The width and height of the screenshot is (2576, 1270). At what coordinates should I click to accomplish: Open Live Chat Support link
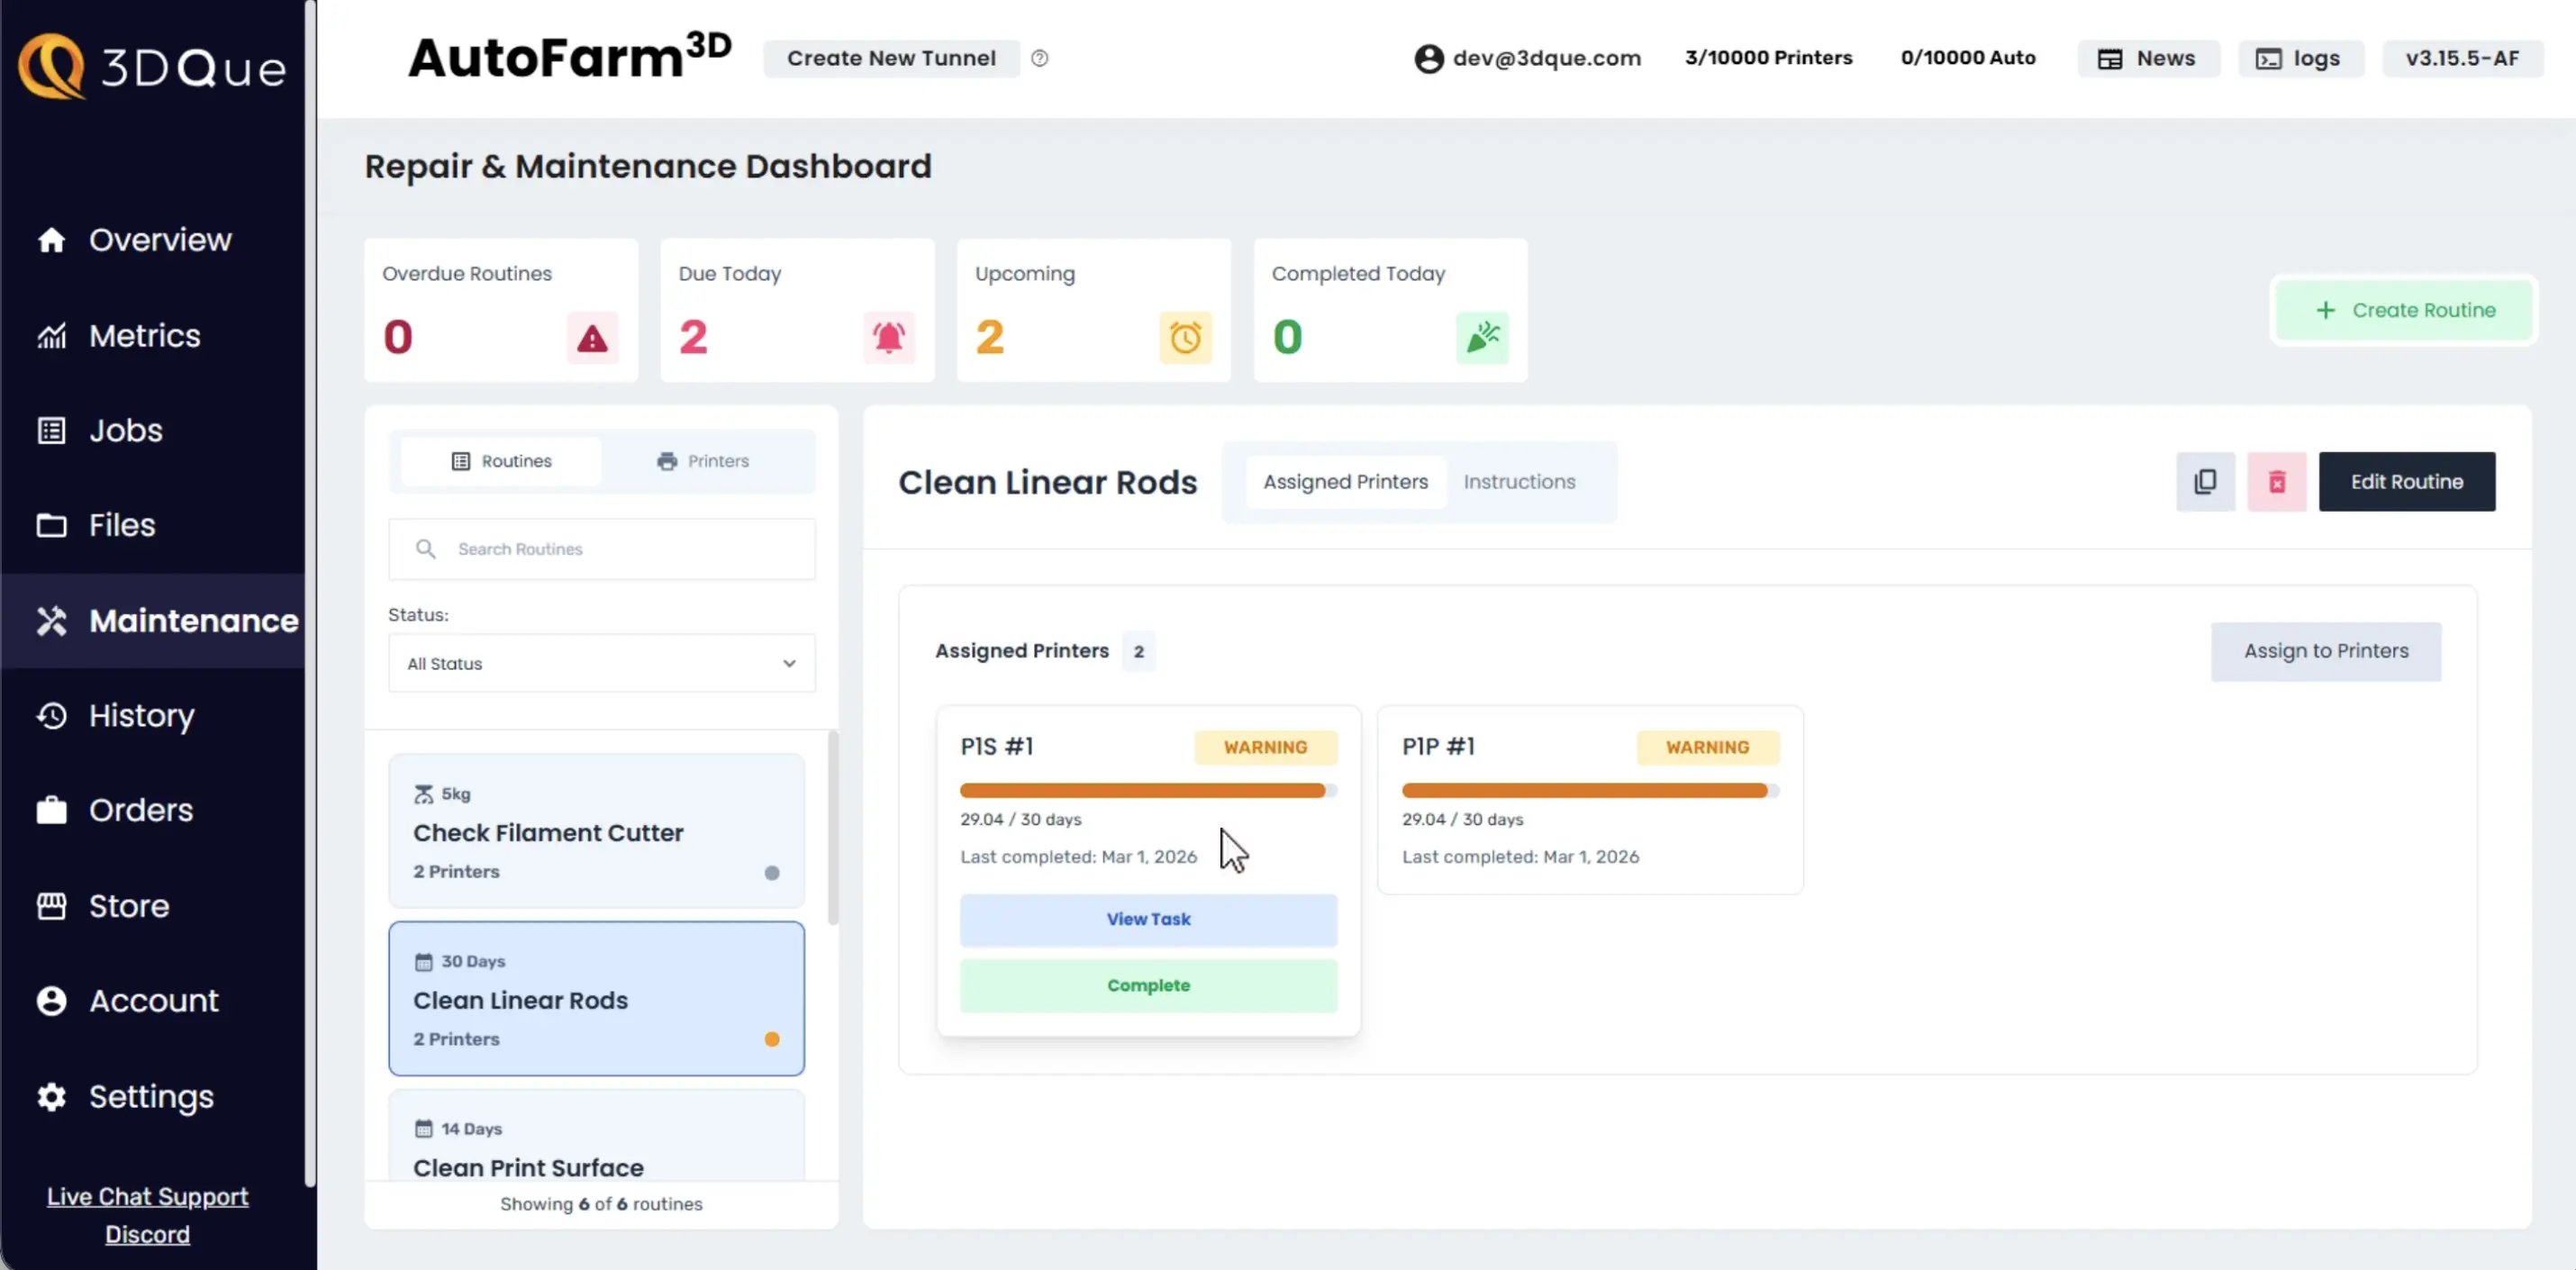(x=147, y=1196)
